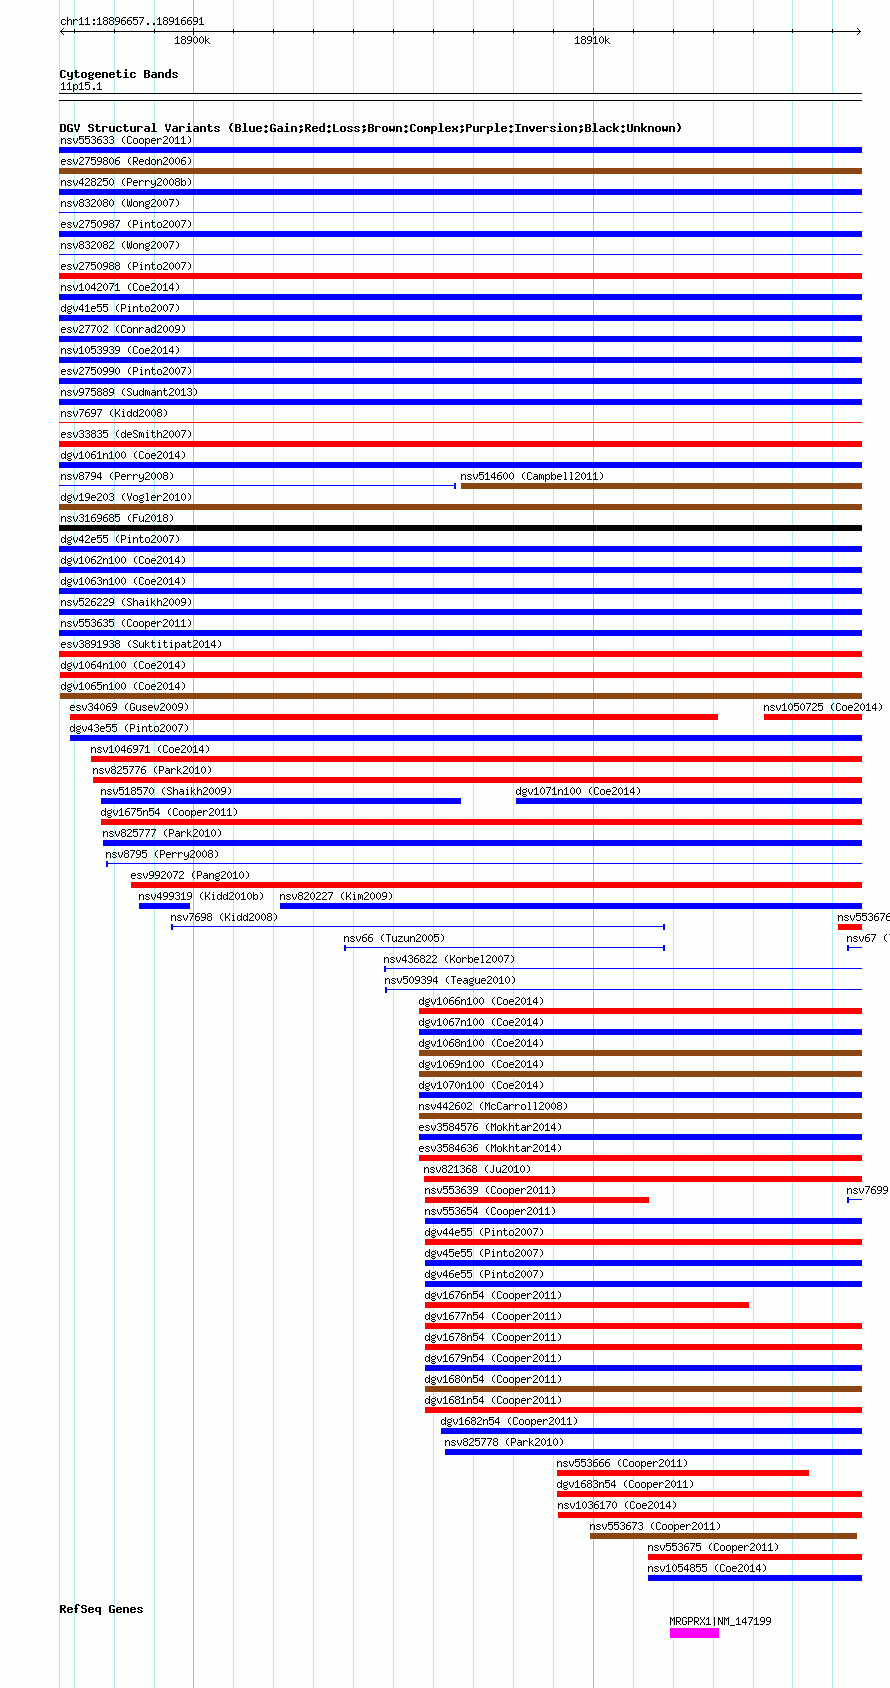The width and height of the screenshot is (890, 1688).
Task: Select nsv1046971 (Coe2014) label
Action: coord(150,749)
